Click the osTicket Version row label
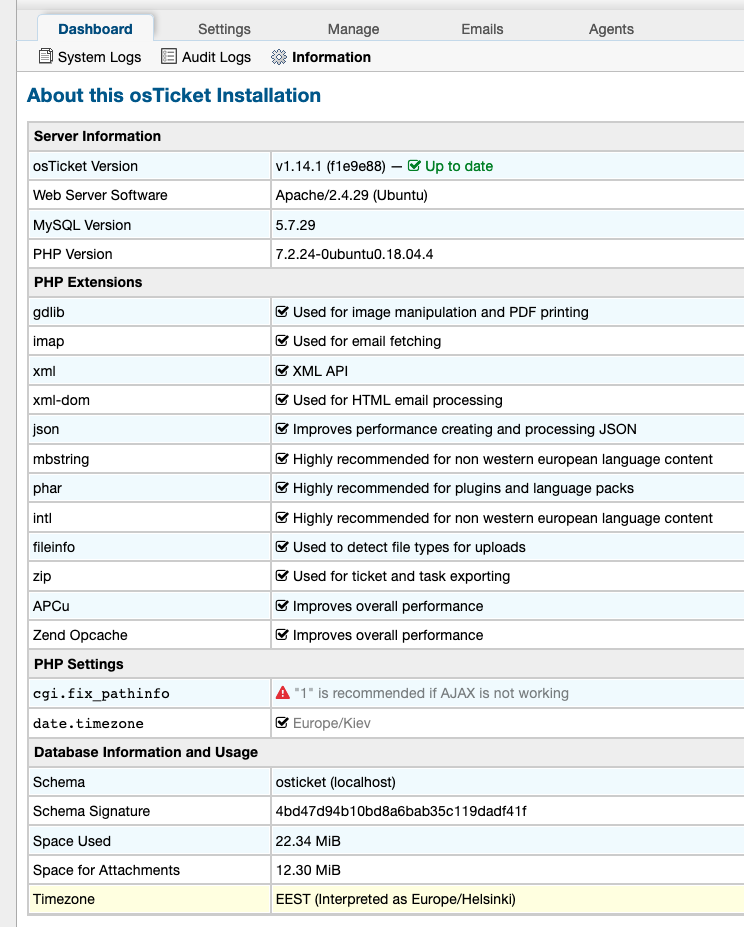 [x=85, y=166]
